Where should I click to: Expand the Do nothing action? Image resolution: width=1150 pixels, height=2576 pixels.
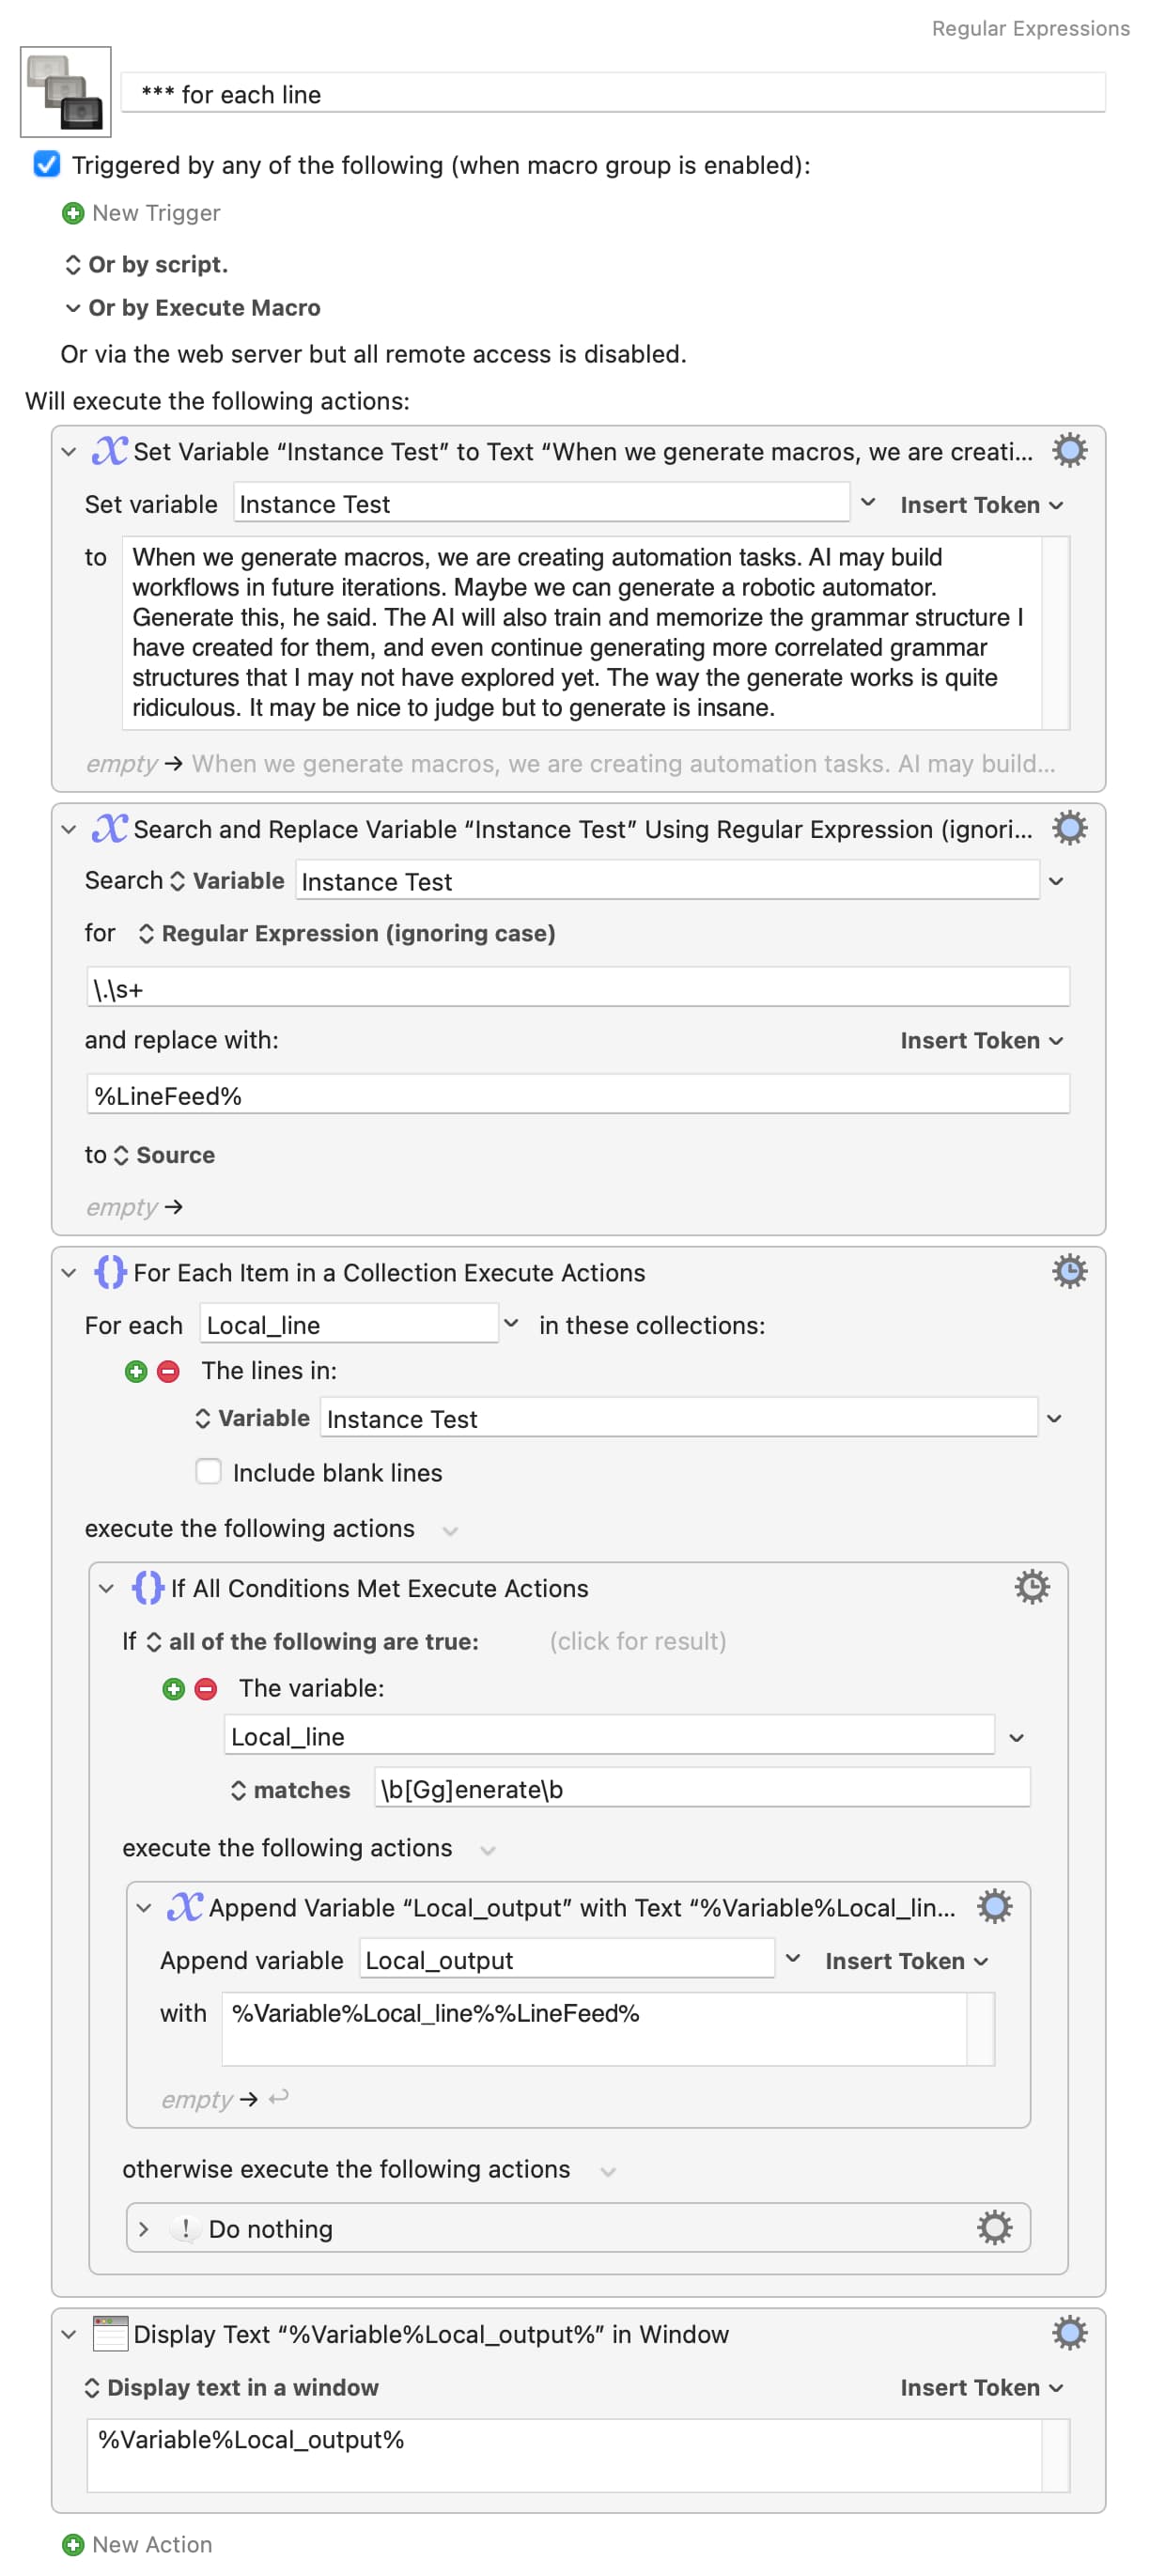144,2228
